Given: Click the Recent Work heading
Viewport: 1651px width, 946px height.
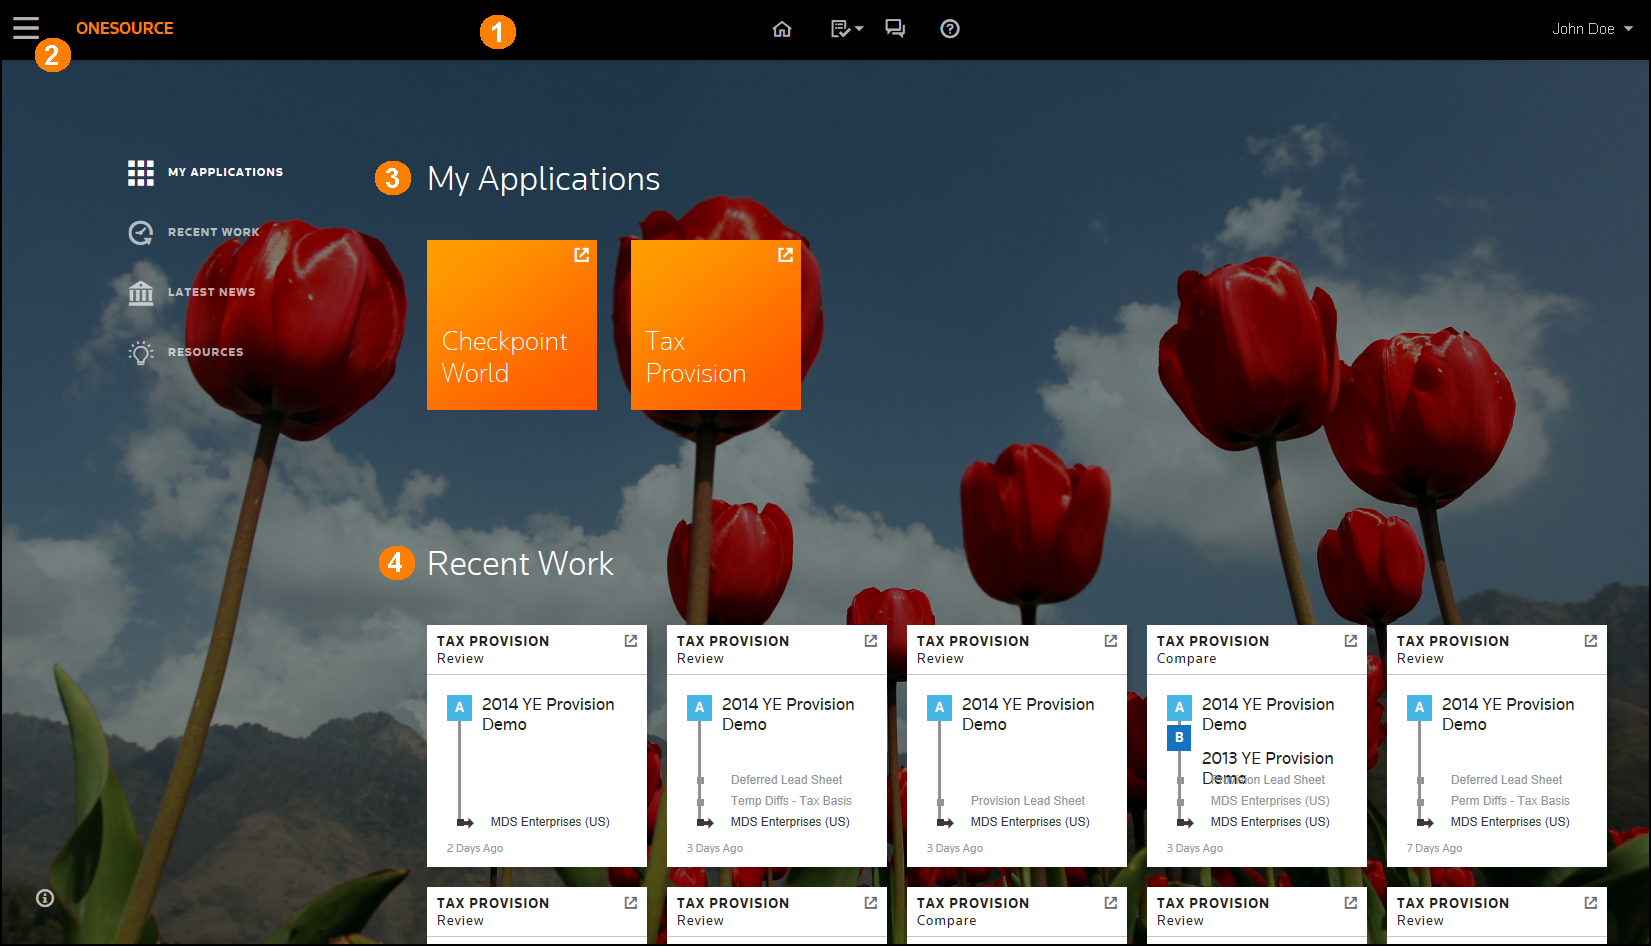Looking at the screenshot, I should 520,564.
